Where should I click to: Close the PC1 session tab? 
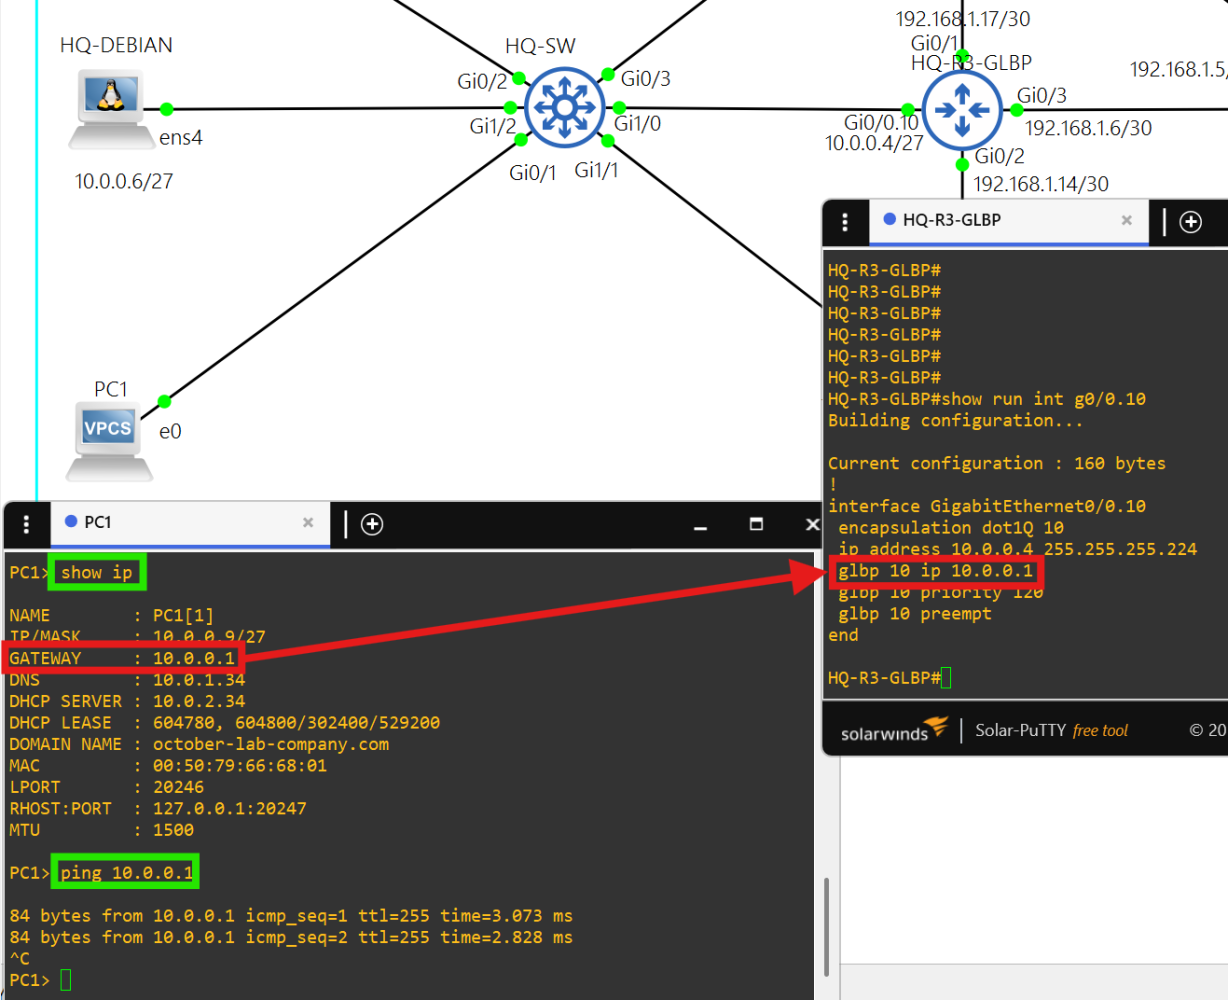308,523
